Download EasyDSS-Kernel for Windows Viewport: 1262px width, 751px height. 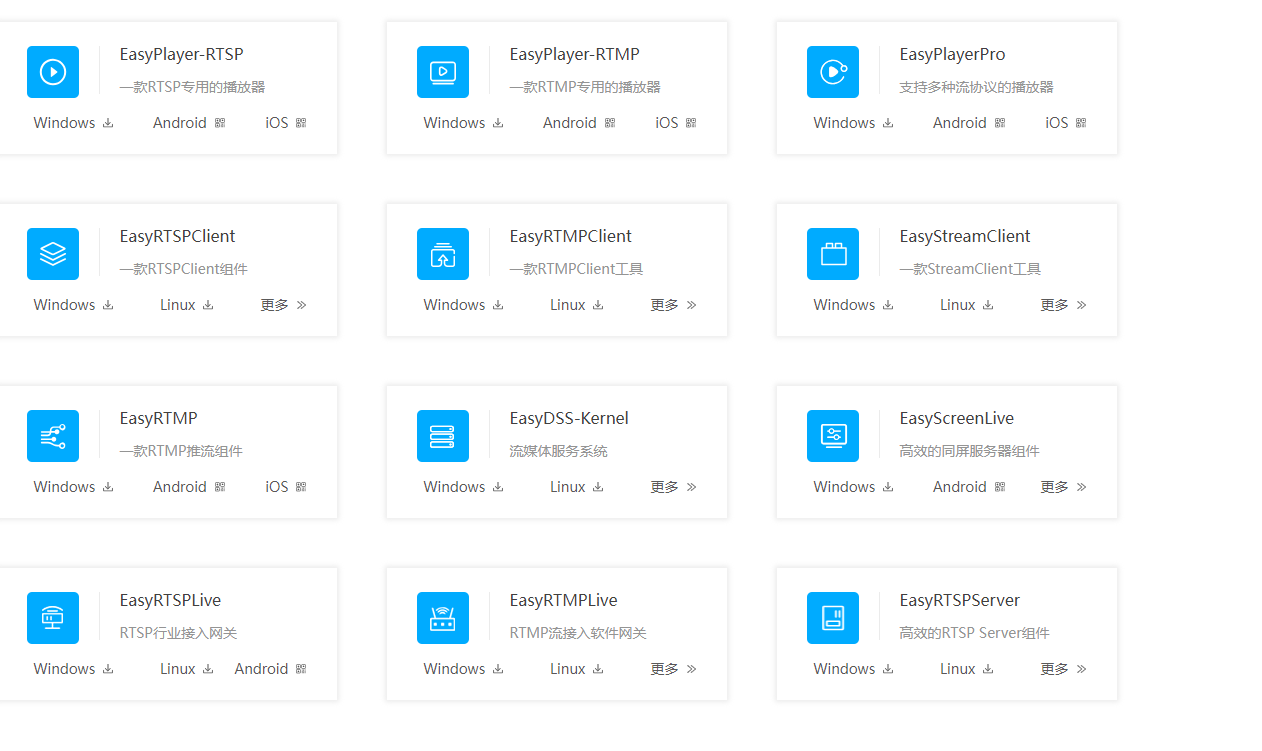[x=464, y=487]
